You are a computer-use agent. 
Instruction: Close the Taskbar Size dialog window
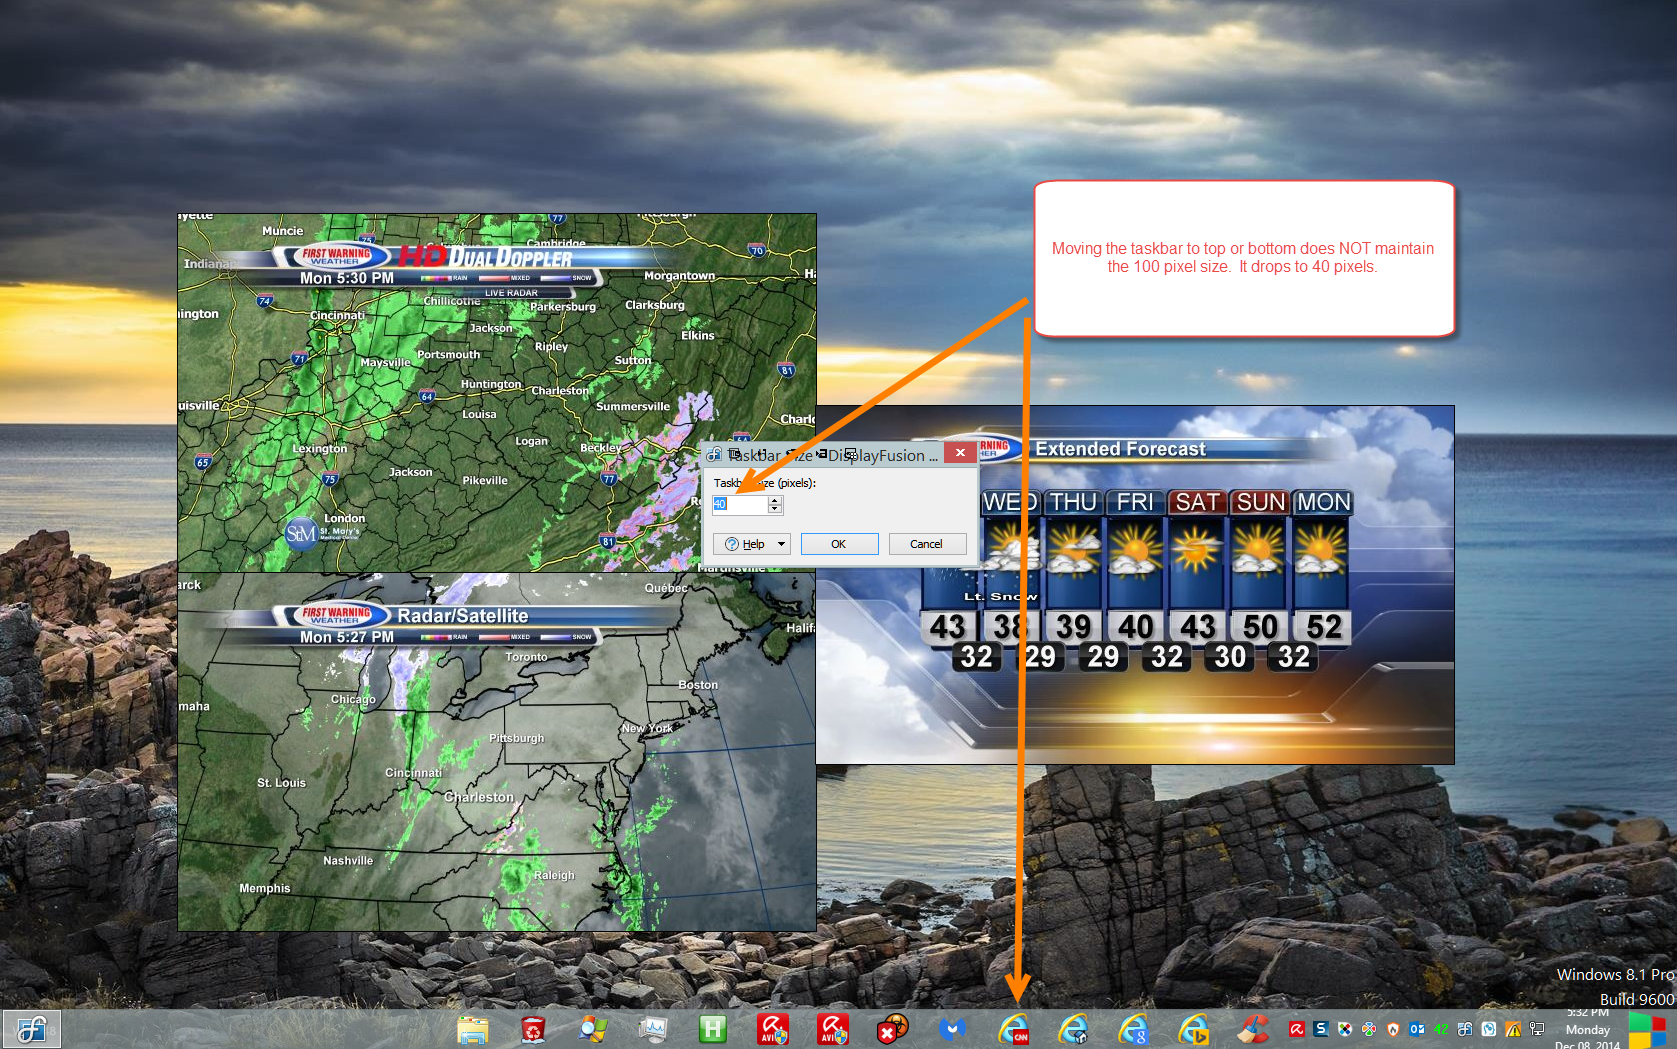coord(960,453)
